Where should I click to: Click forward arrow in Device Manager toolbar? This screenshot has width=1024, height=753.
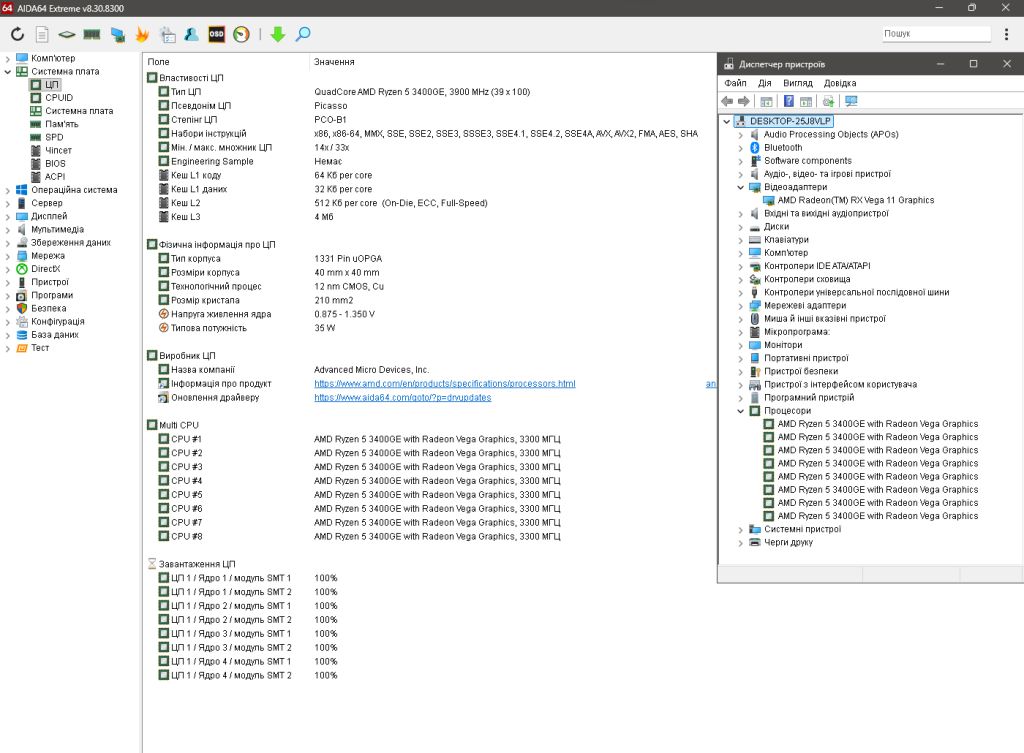743,101
